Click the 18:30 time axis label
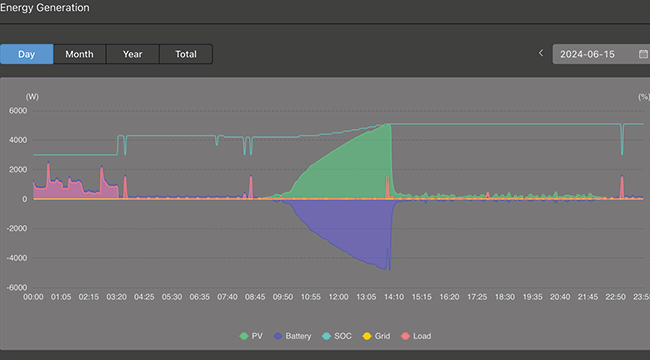The height and width of the screenshot is (360, 650). click(504, 297)
